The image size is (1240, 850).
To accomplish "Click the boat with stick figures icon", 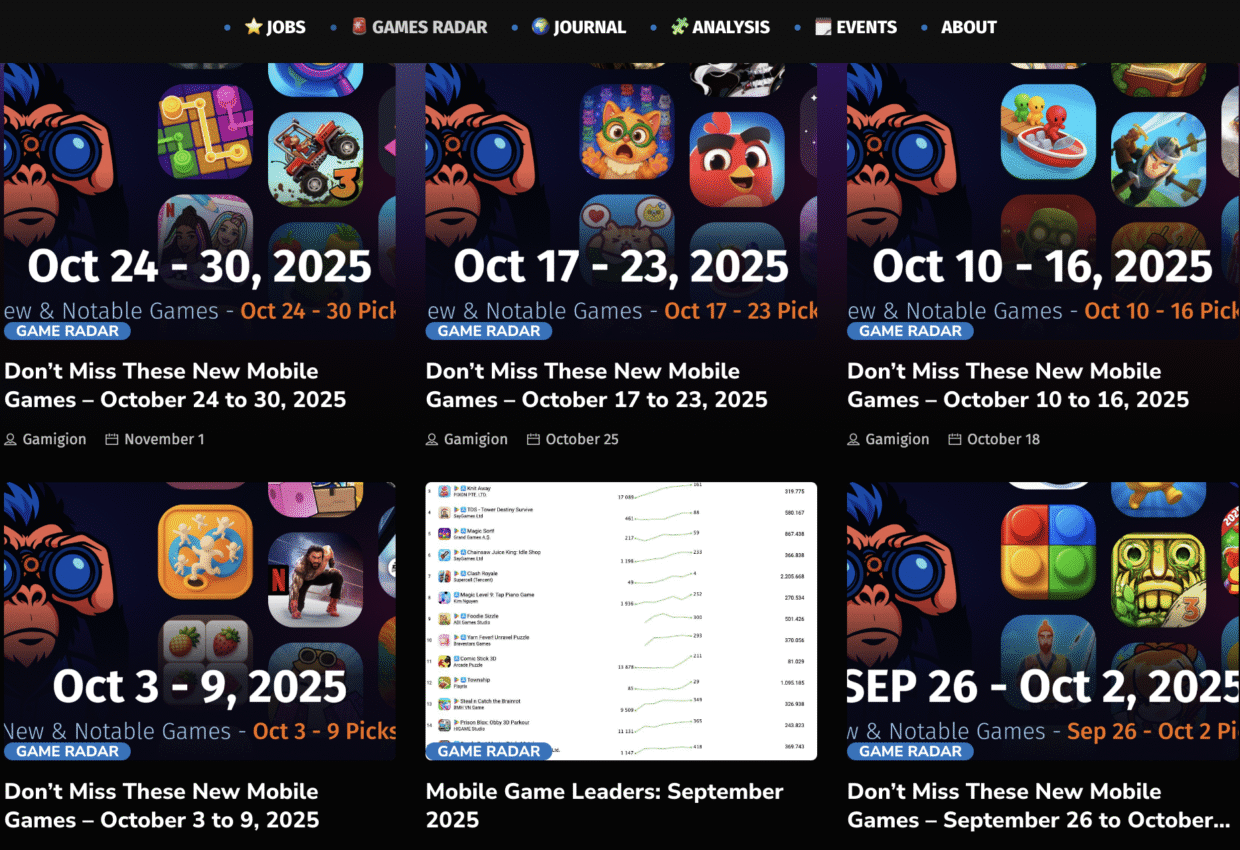I will pyautogui.click(x=1049, y=130).
